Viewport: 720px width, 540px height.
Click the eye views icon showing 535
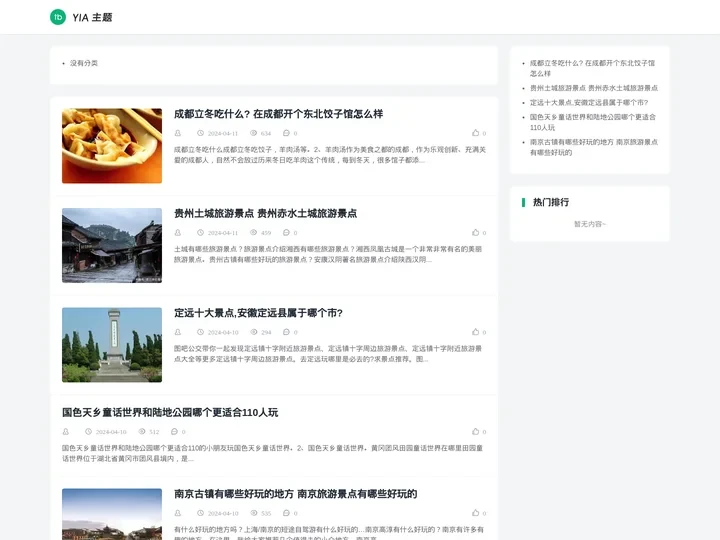(253, 513)
